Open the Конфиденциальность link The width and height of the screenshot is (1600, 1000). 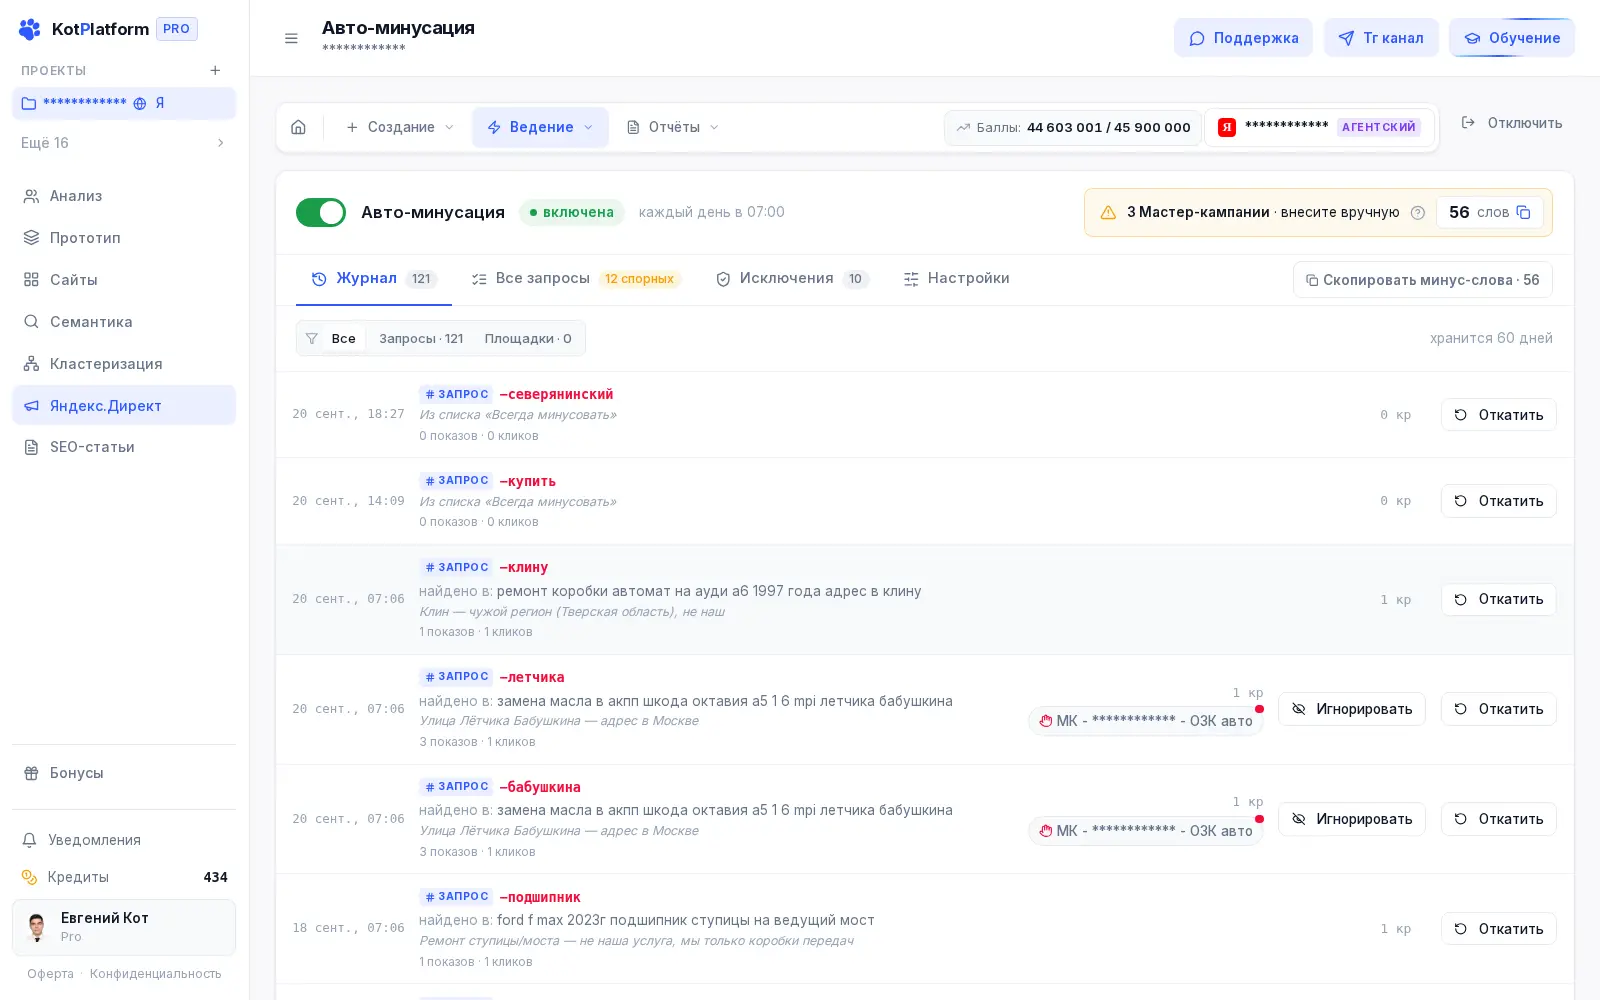coord(155,974)
